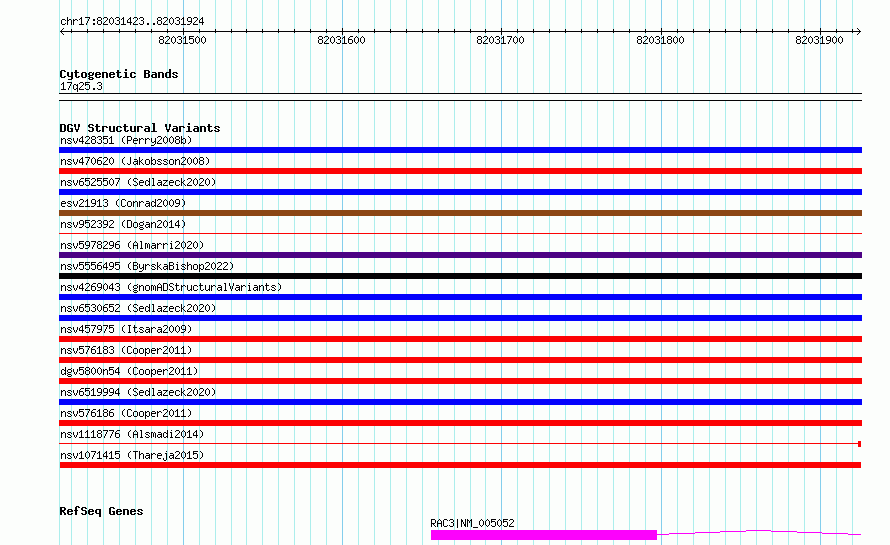Click the purple bar under nsv5978296
This screenshot has width=890, height=545.
click(x=460, y=255)
